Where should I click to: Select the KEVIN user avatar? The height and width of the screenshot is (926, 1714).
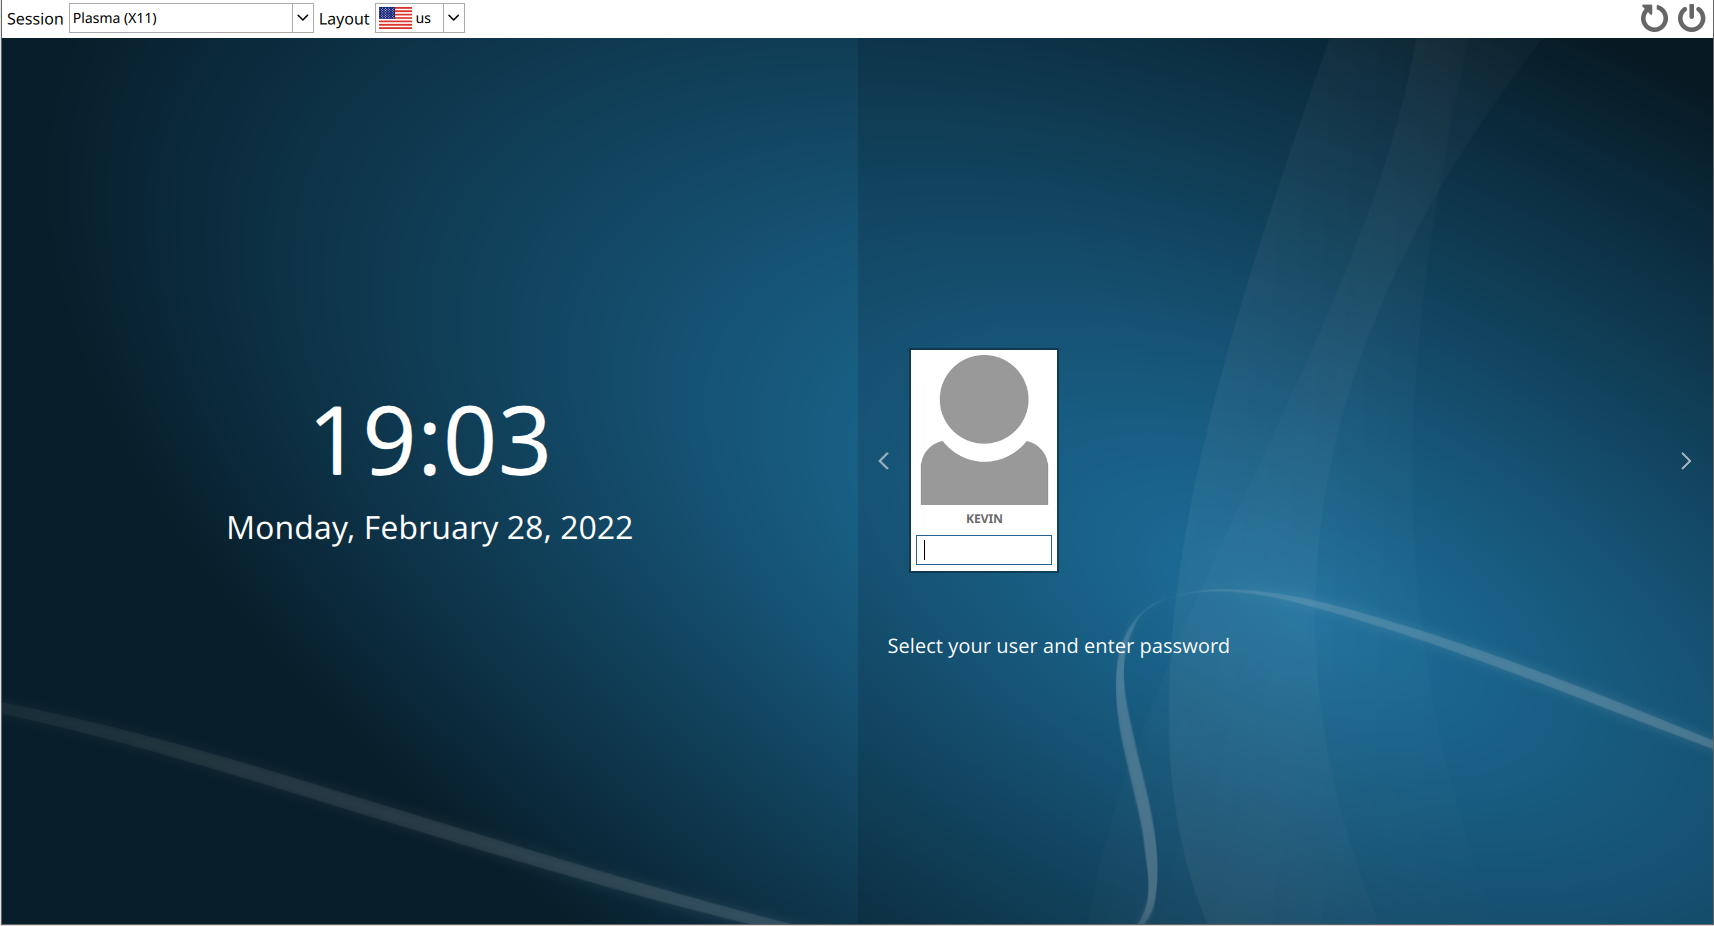(984, 429)
